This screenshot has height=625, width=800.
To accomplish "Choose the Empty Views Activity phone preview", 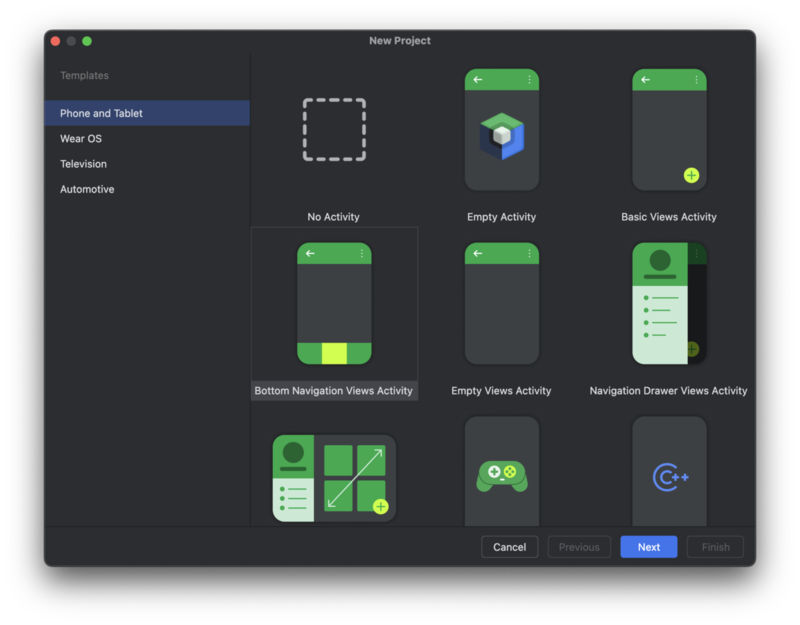I will (502, 303).
